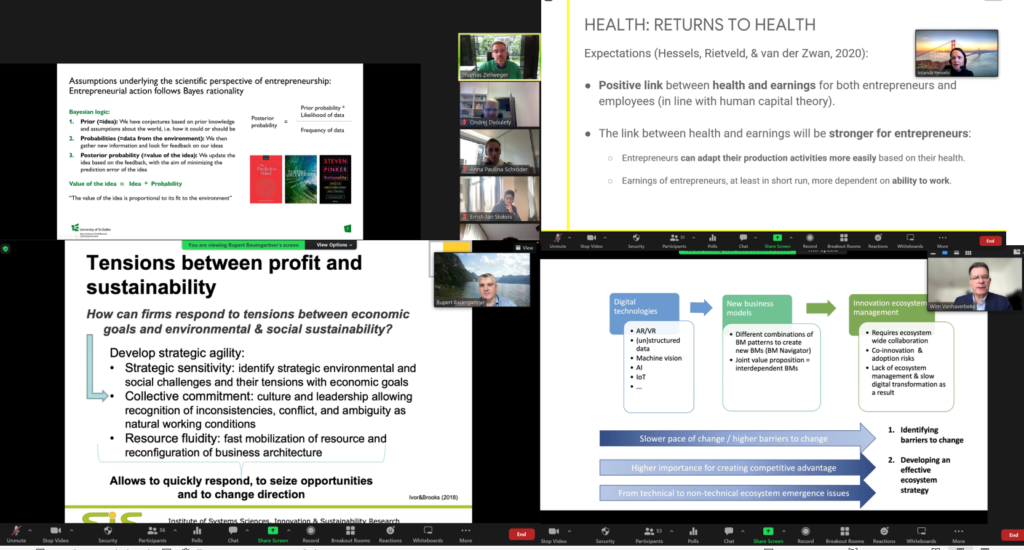The height and width of the screenshot is (550, 1024).
Task: Select Wim Vanhaverbeke's video thumbnail
Action: (975, 284)
